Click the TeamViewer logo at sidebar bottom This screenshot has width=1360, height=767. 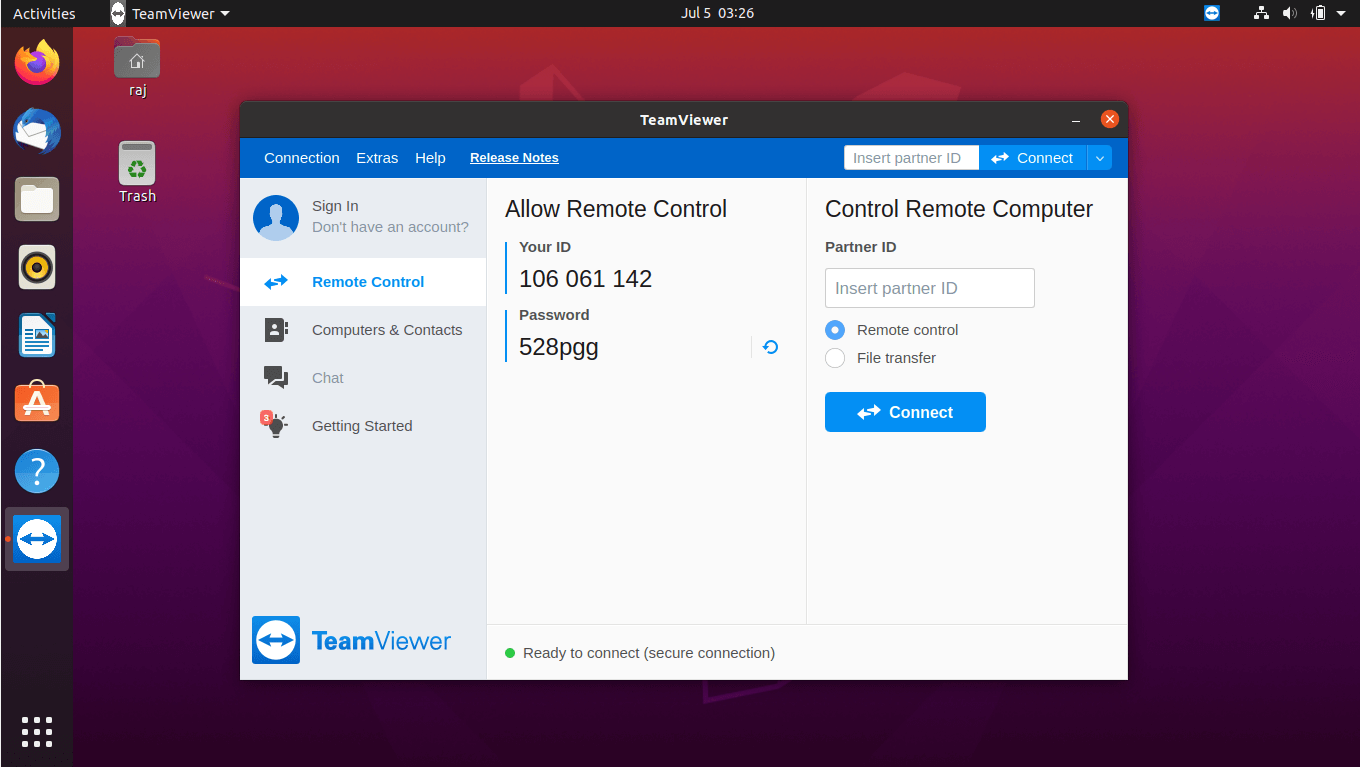click(351, 640)
